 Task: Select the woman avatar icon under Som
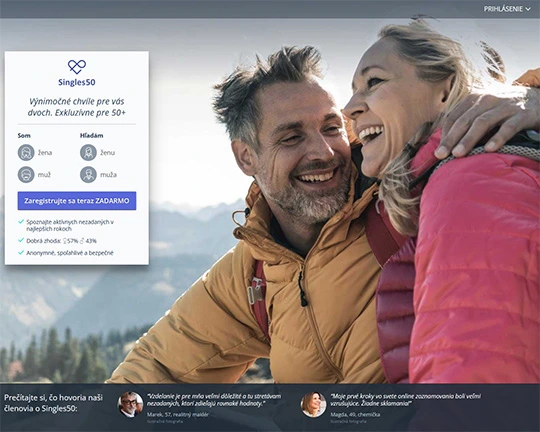(26, 152)
